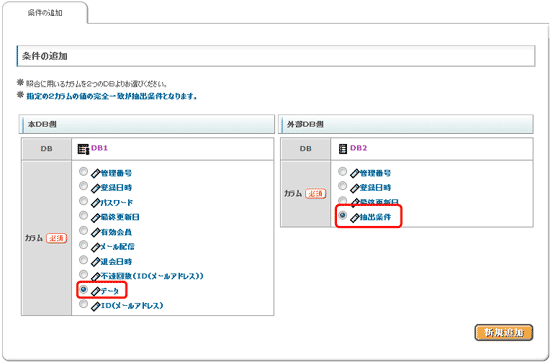Click the pencil icon beside DB1 最終更新日
The image size is (550, 362).
click(x=95, y=217)
